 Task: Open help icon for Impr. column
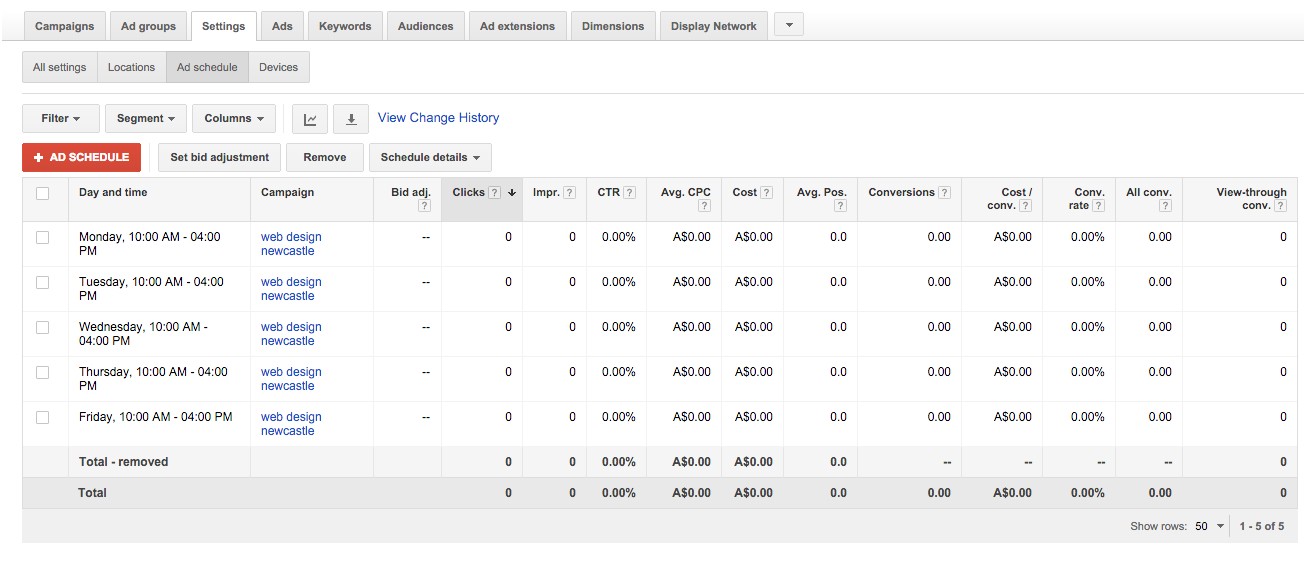point(569,193)
